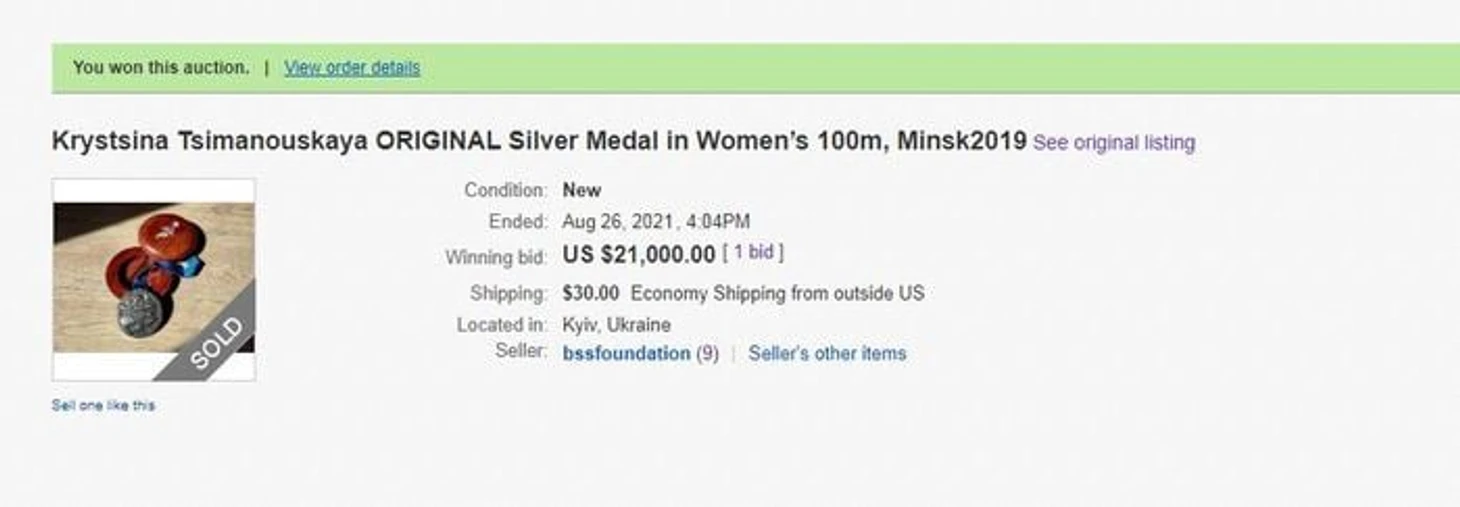Click the seller feedback score (9)

click(707, 353)
